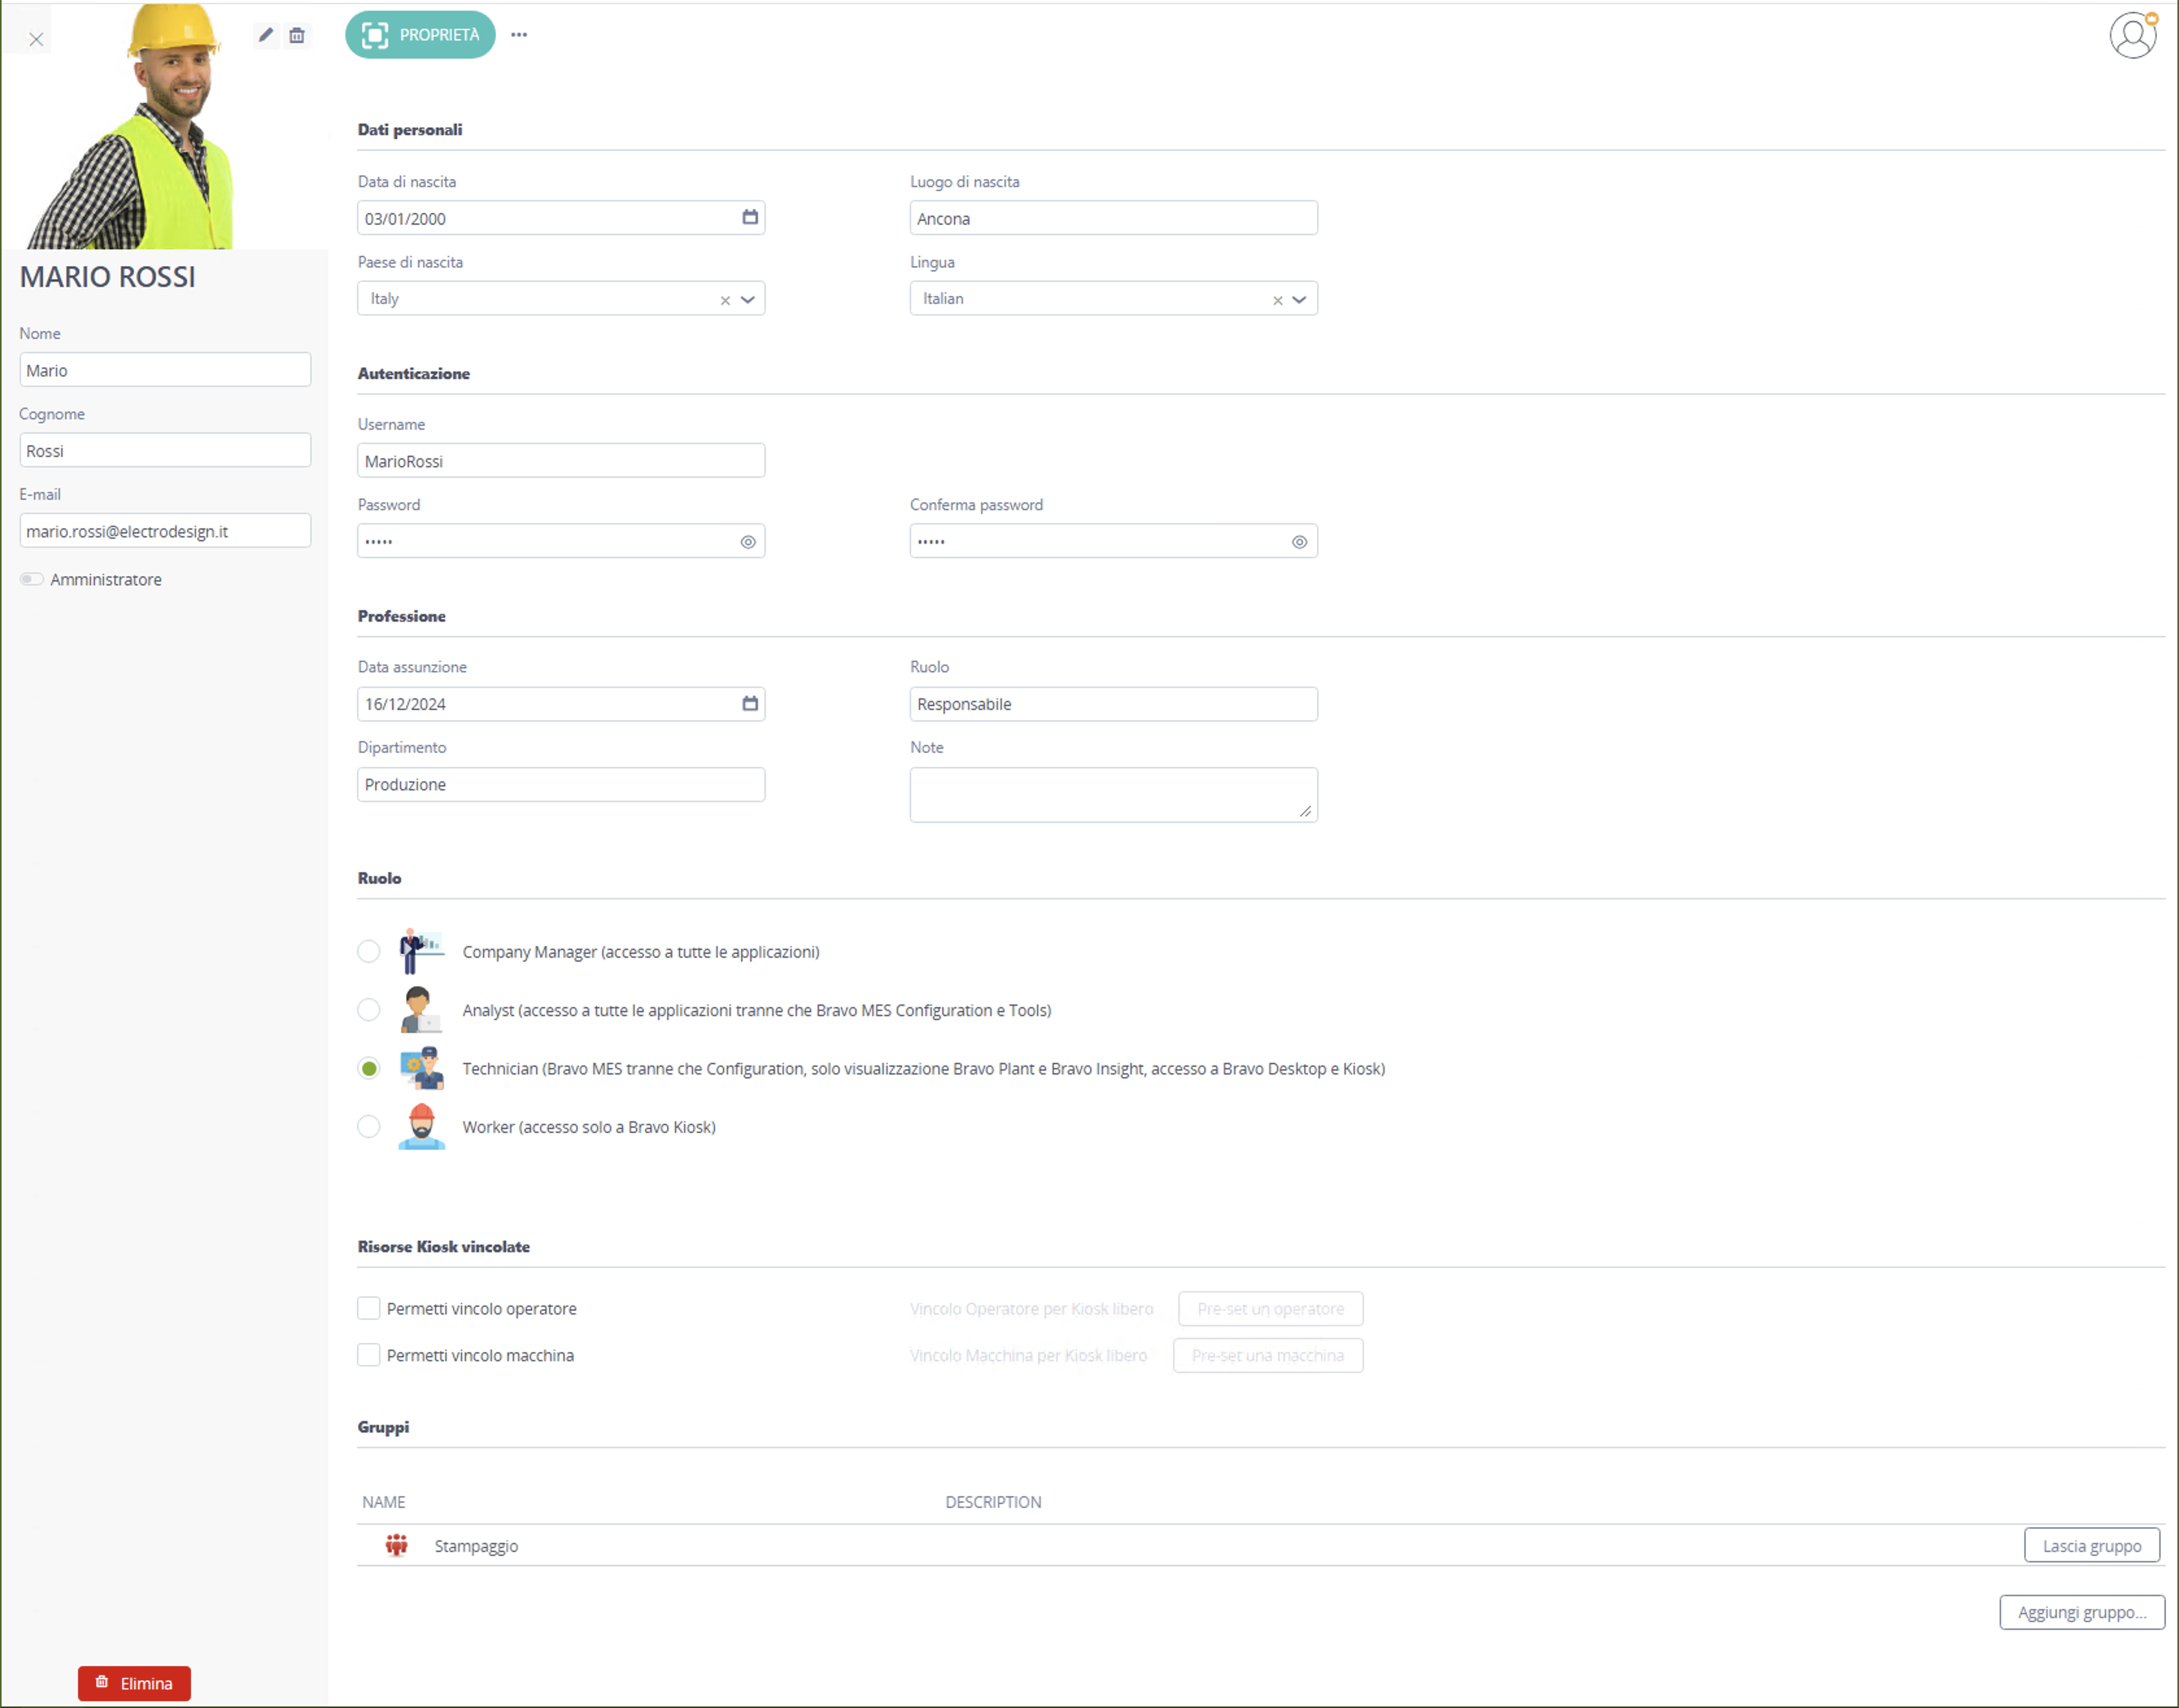Click the Analyst role icon

point(421,1009)
